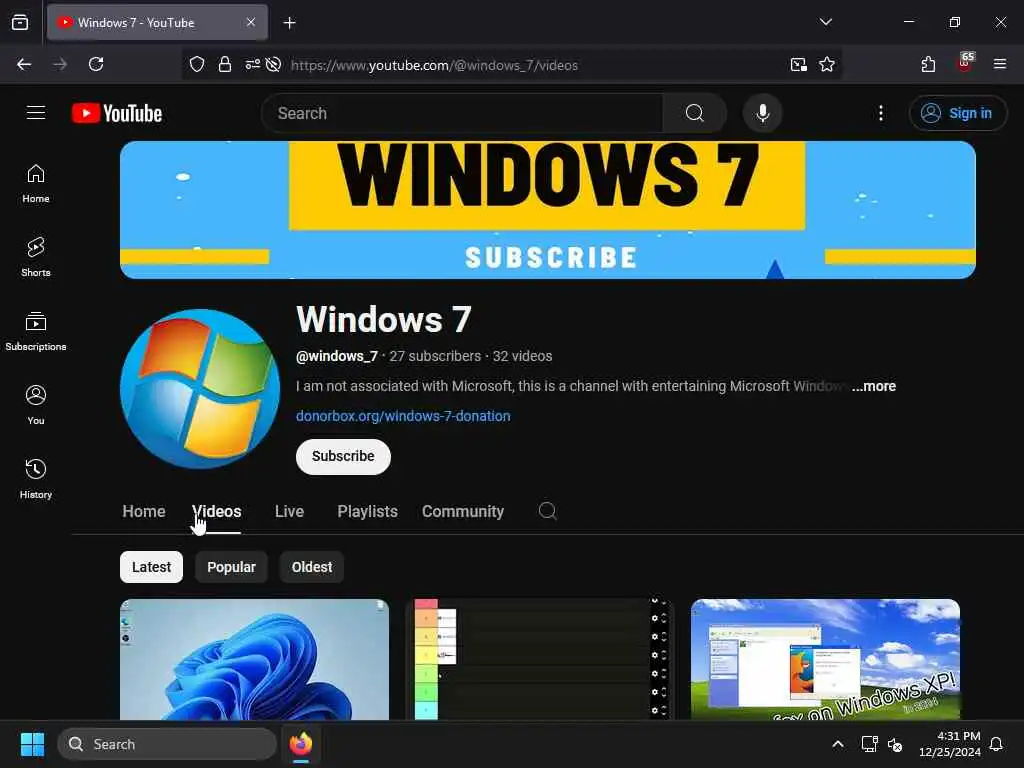Image resolution: width=1024 pixels, height=768 pixels.
Task: Open the Firefox application menu
Action: (x=1000, y=64)
